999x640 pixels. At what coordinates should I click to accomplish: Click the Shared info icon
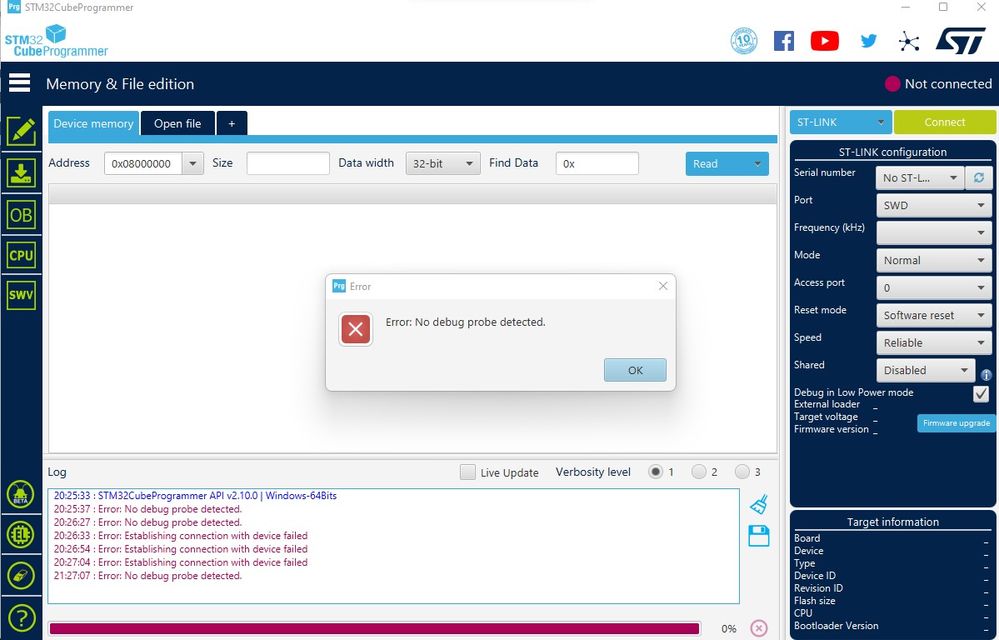(986, 375)
